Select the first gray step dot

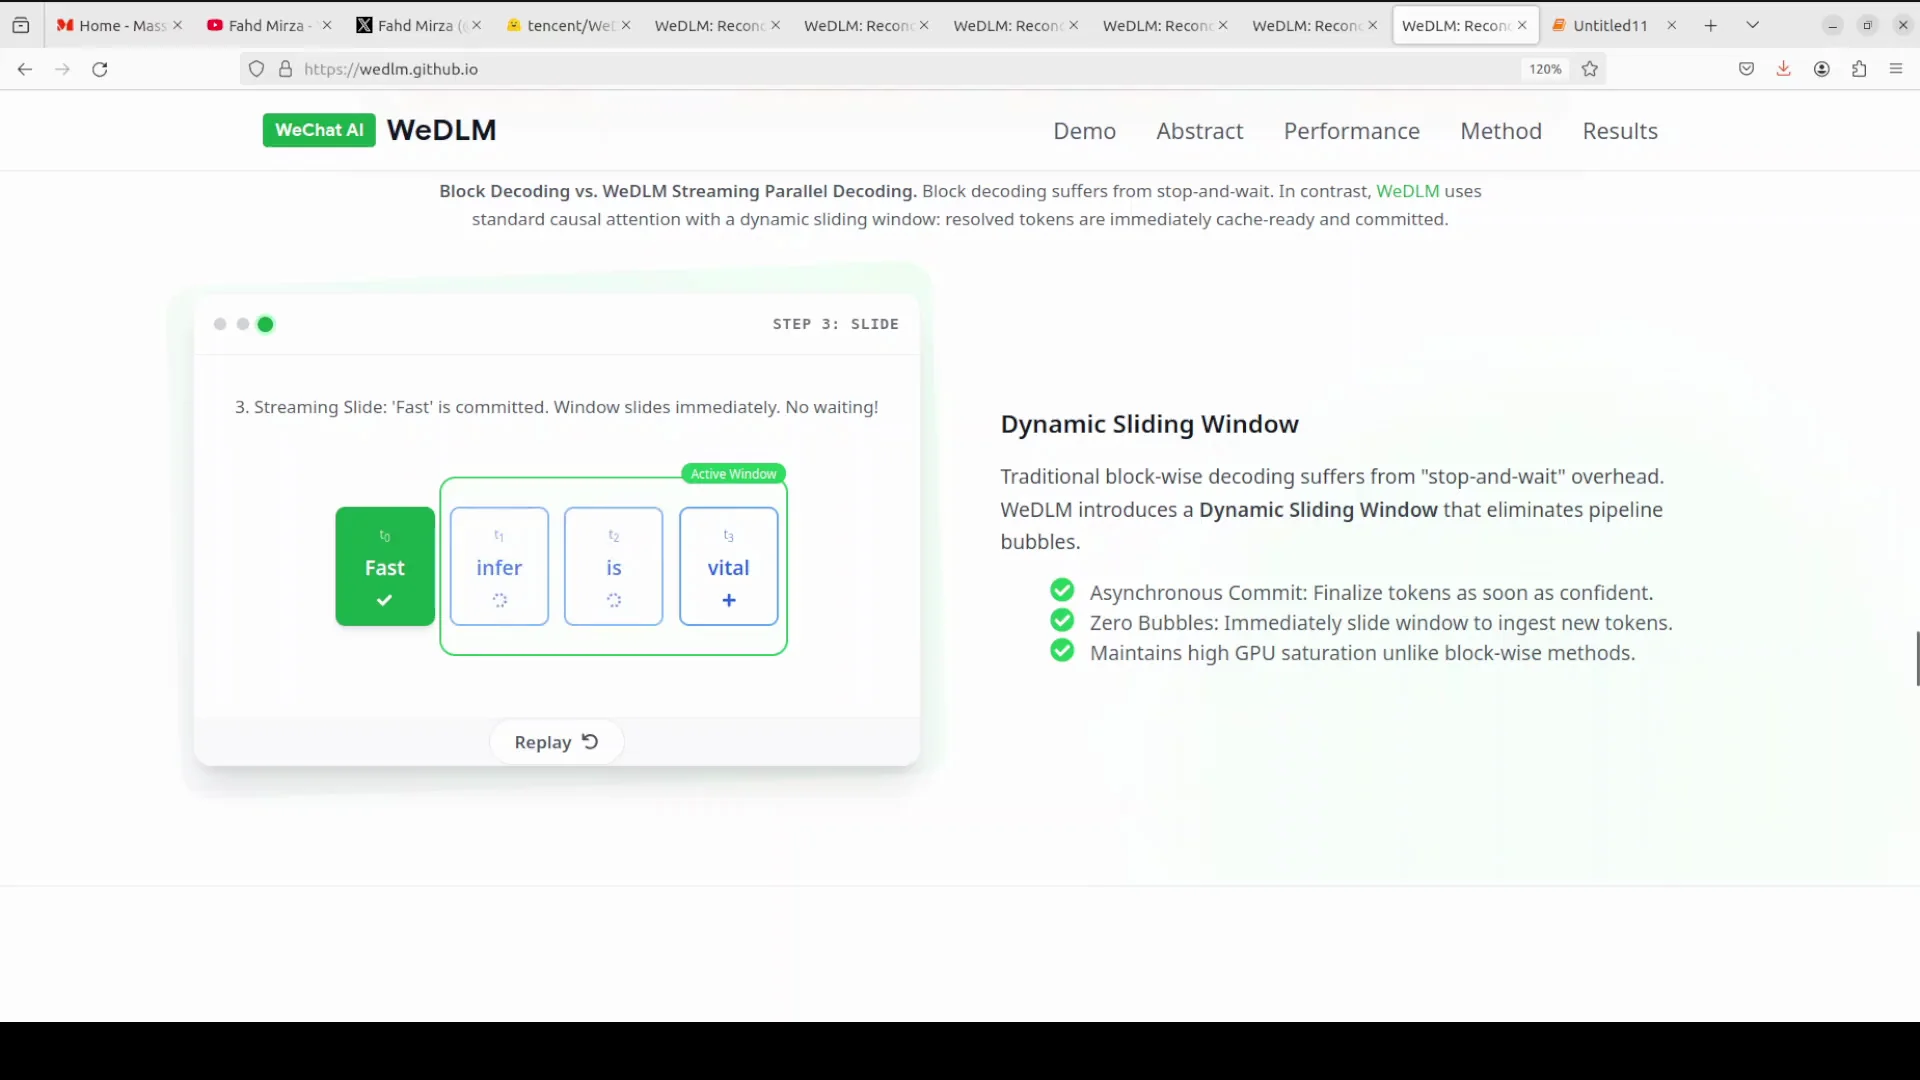pos(220,324)
